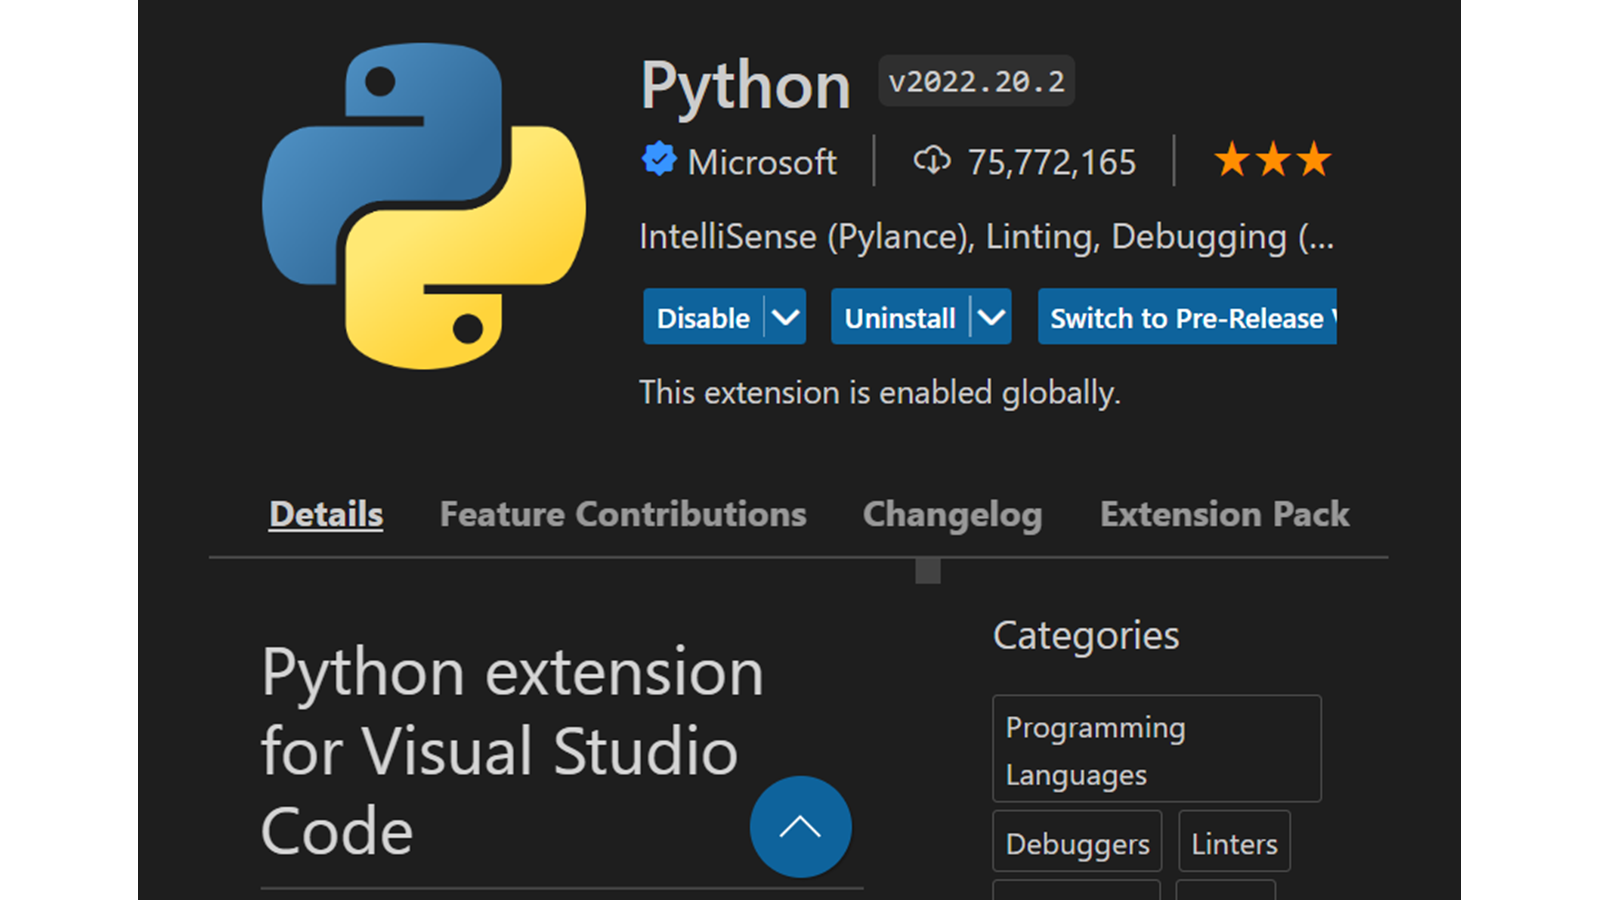Switch to Pre-Release version
Image resolution: width=1600 pixels, height=900 pixels.
tap(1187, 318)
